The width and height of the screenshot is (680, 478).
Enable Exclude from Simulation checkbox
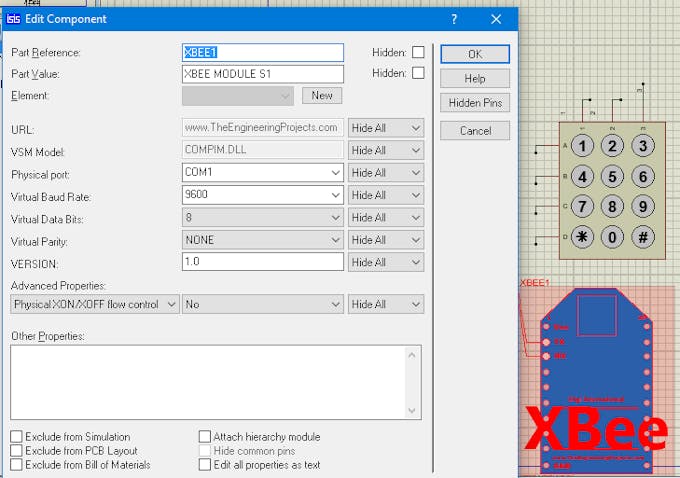click(17, 437)
